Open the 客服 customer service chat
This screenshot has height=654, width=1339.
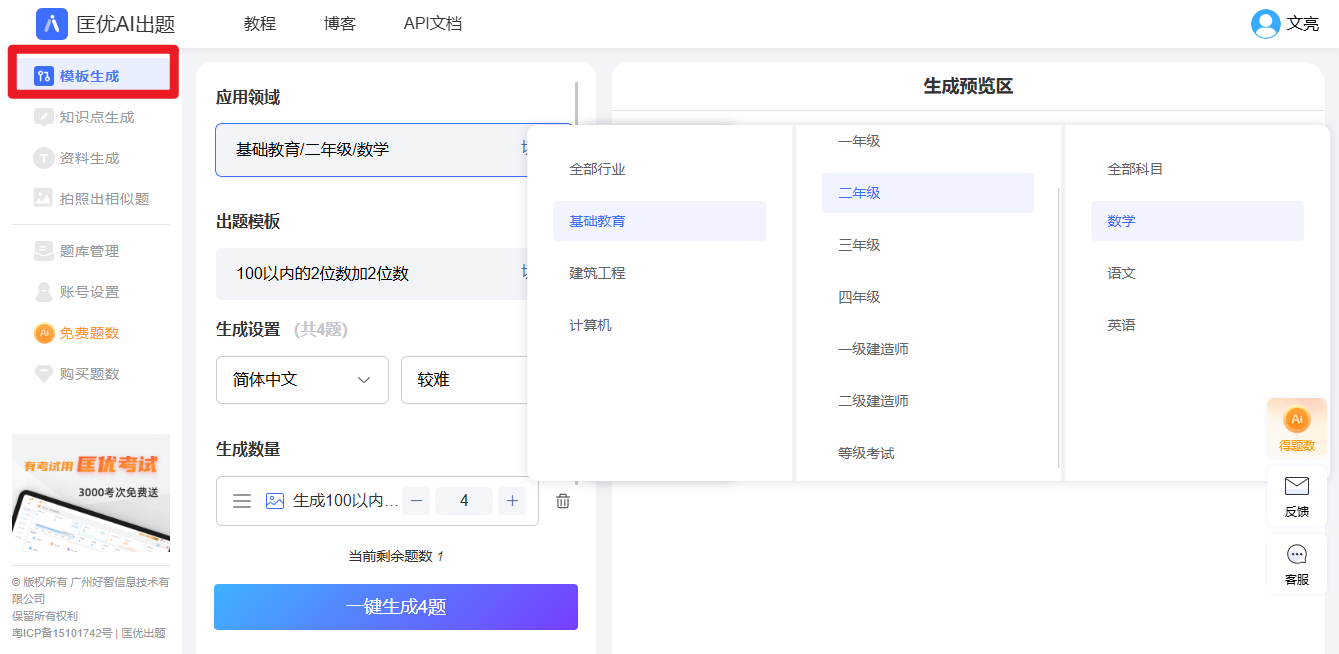click(x=1296, y=561)
